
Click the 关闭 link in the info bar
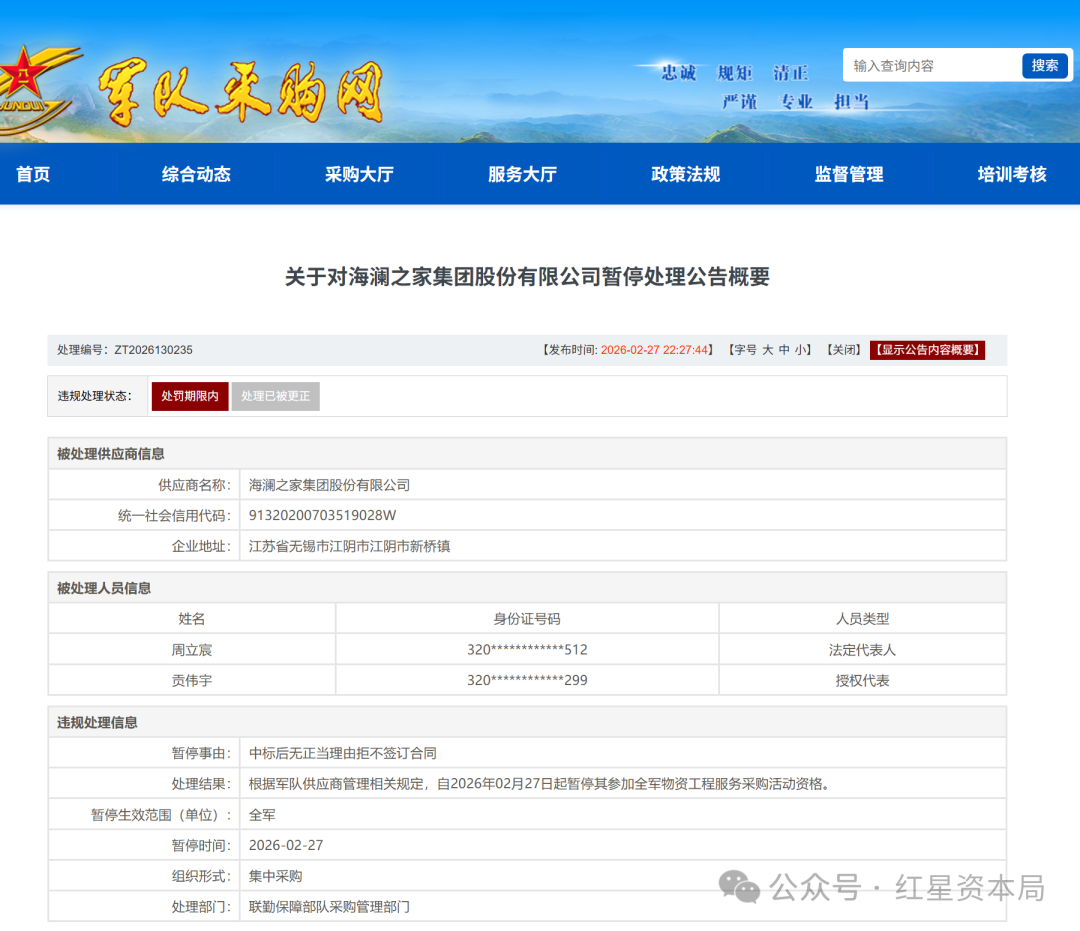(x=844, y=350)
